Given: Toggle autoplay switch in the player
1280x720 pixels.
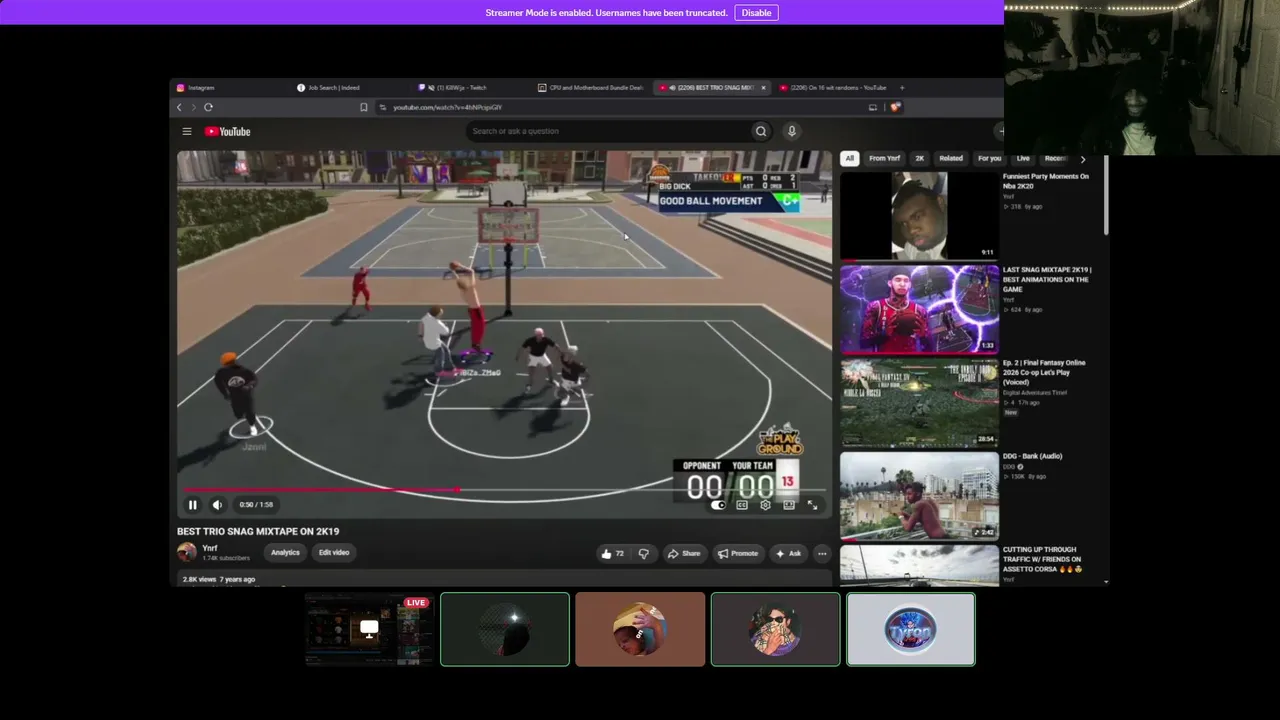Looking at the screenshot, I should (718, 505).
